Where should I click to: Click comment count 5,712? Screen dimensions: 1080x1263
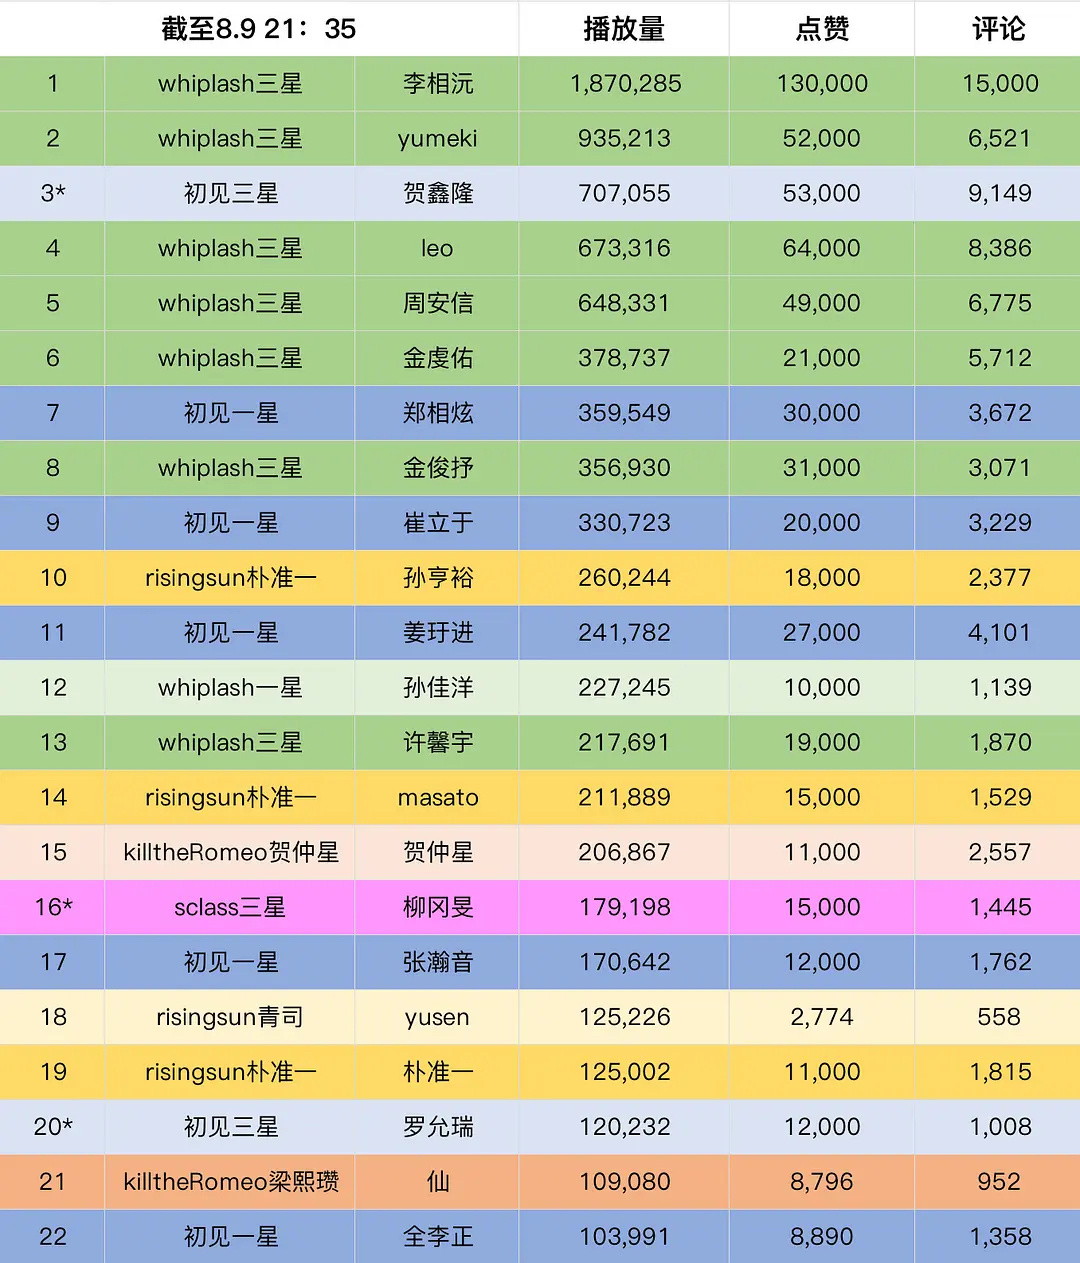(x=999, y=359)
